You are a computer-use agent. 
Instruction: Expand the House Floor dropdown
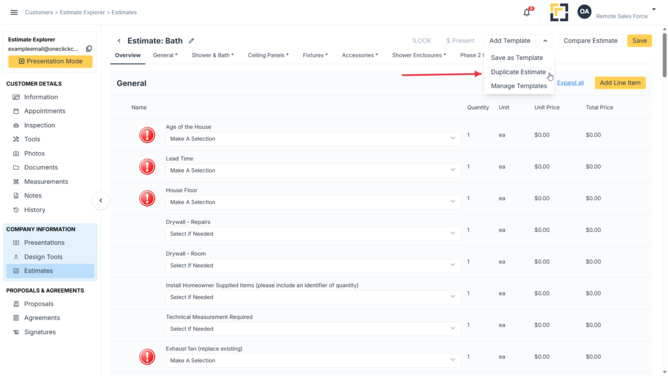(313, 202)
